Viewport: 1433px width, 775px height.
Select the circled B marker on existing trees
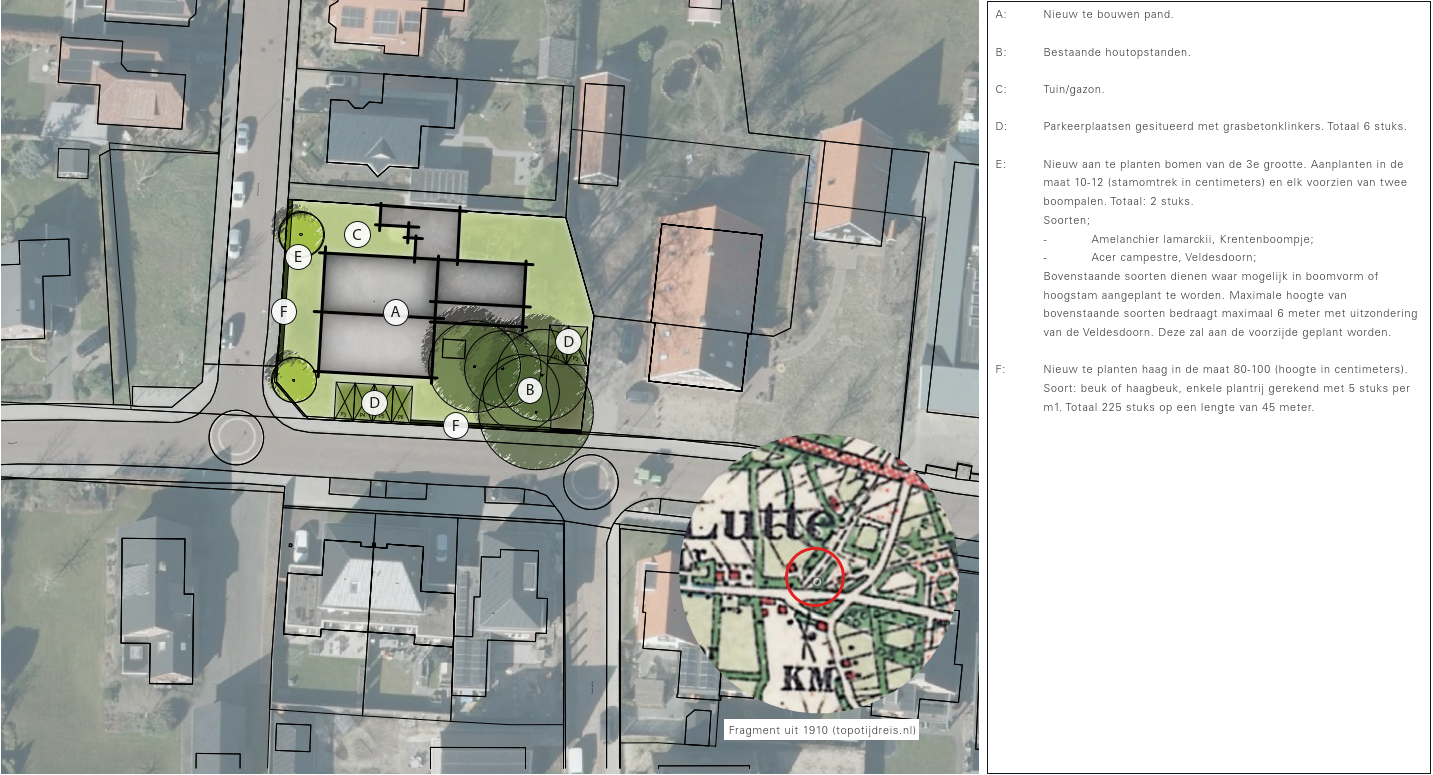530,389
